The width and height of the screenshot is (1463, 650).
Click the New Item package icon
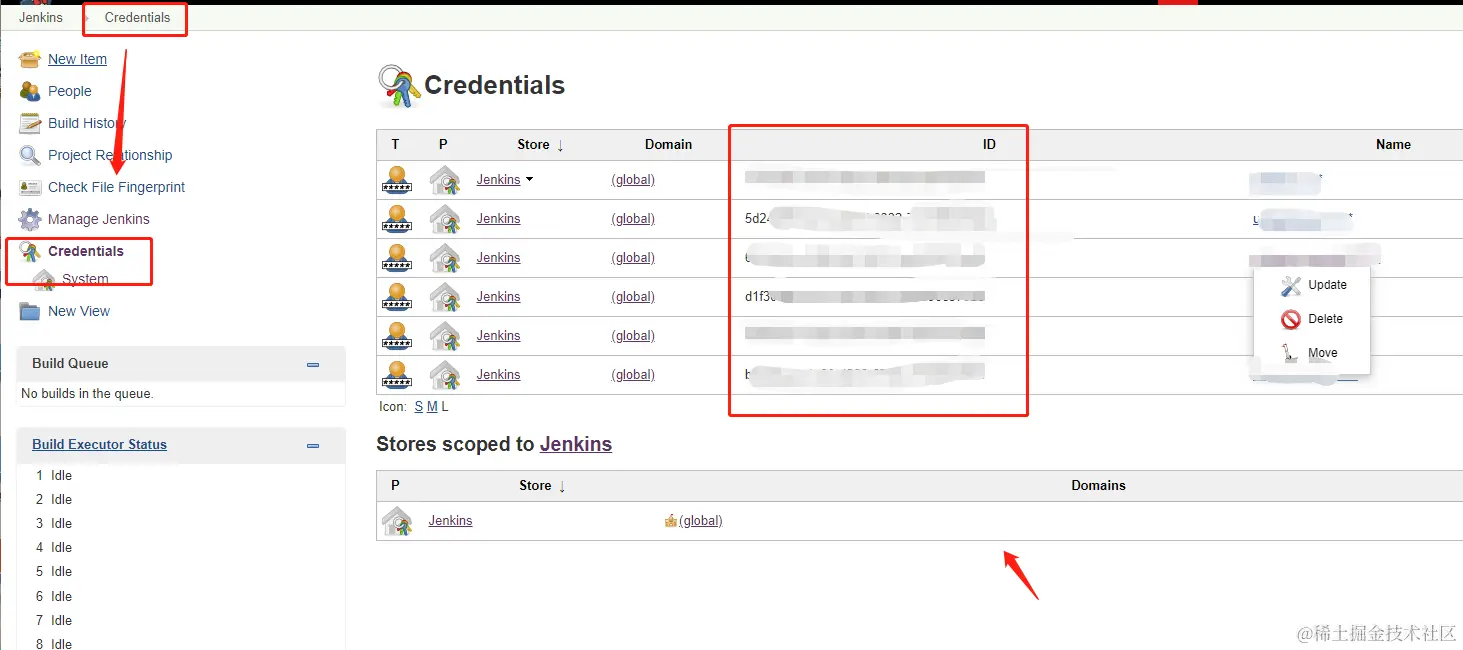point(30,59)
